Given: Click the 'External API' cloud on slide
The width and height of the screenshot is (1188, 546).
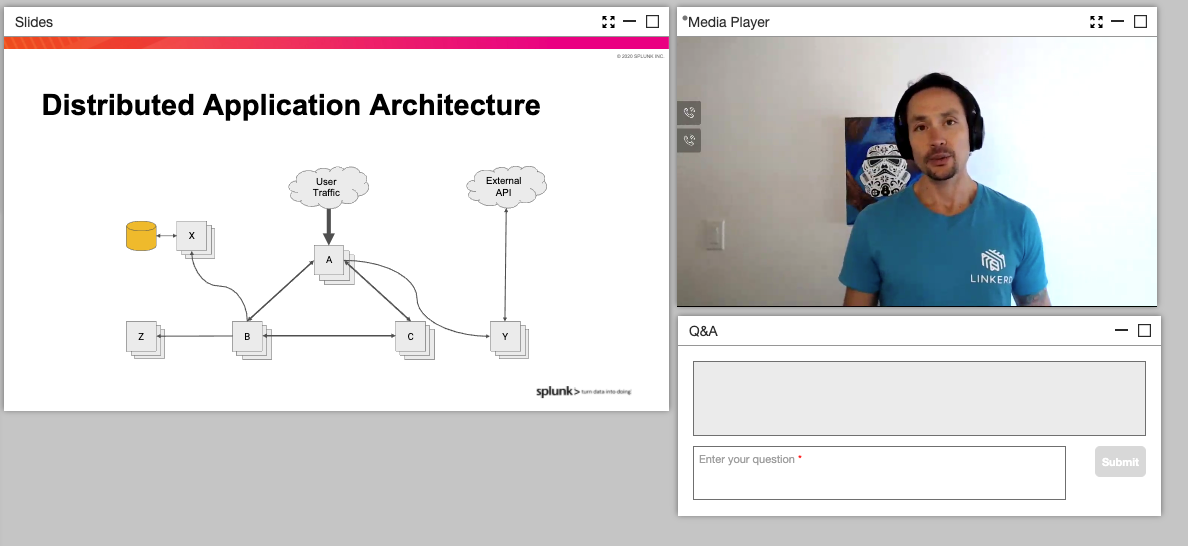Looking at the screenshot, I should (505, 186).
